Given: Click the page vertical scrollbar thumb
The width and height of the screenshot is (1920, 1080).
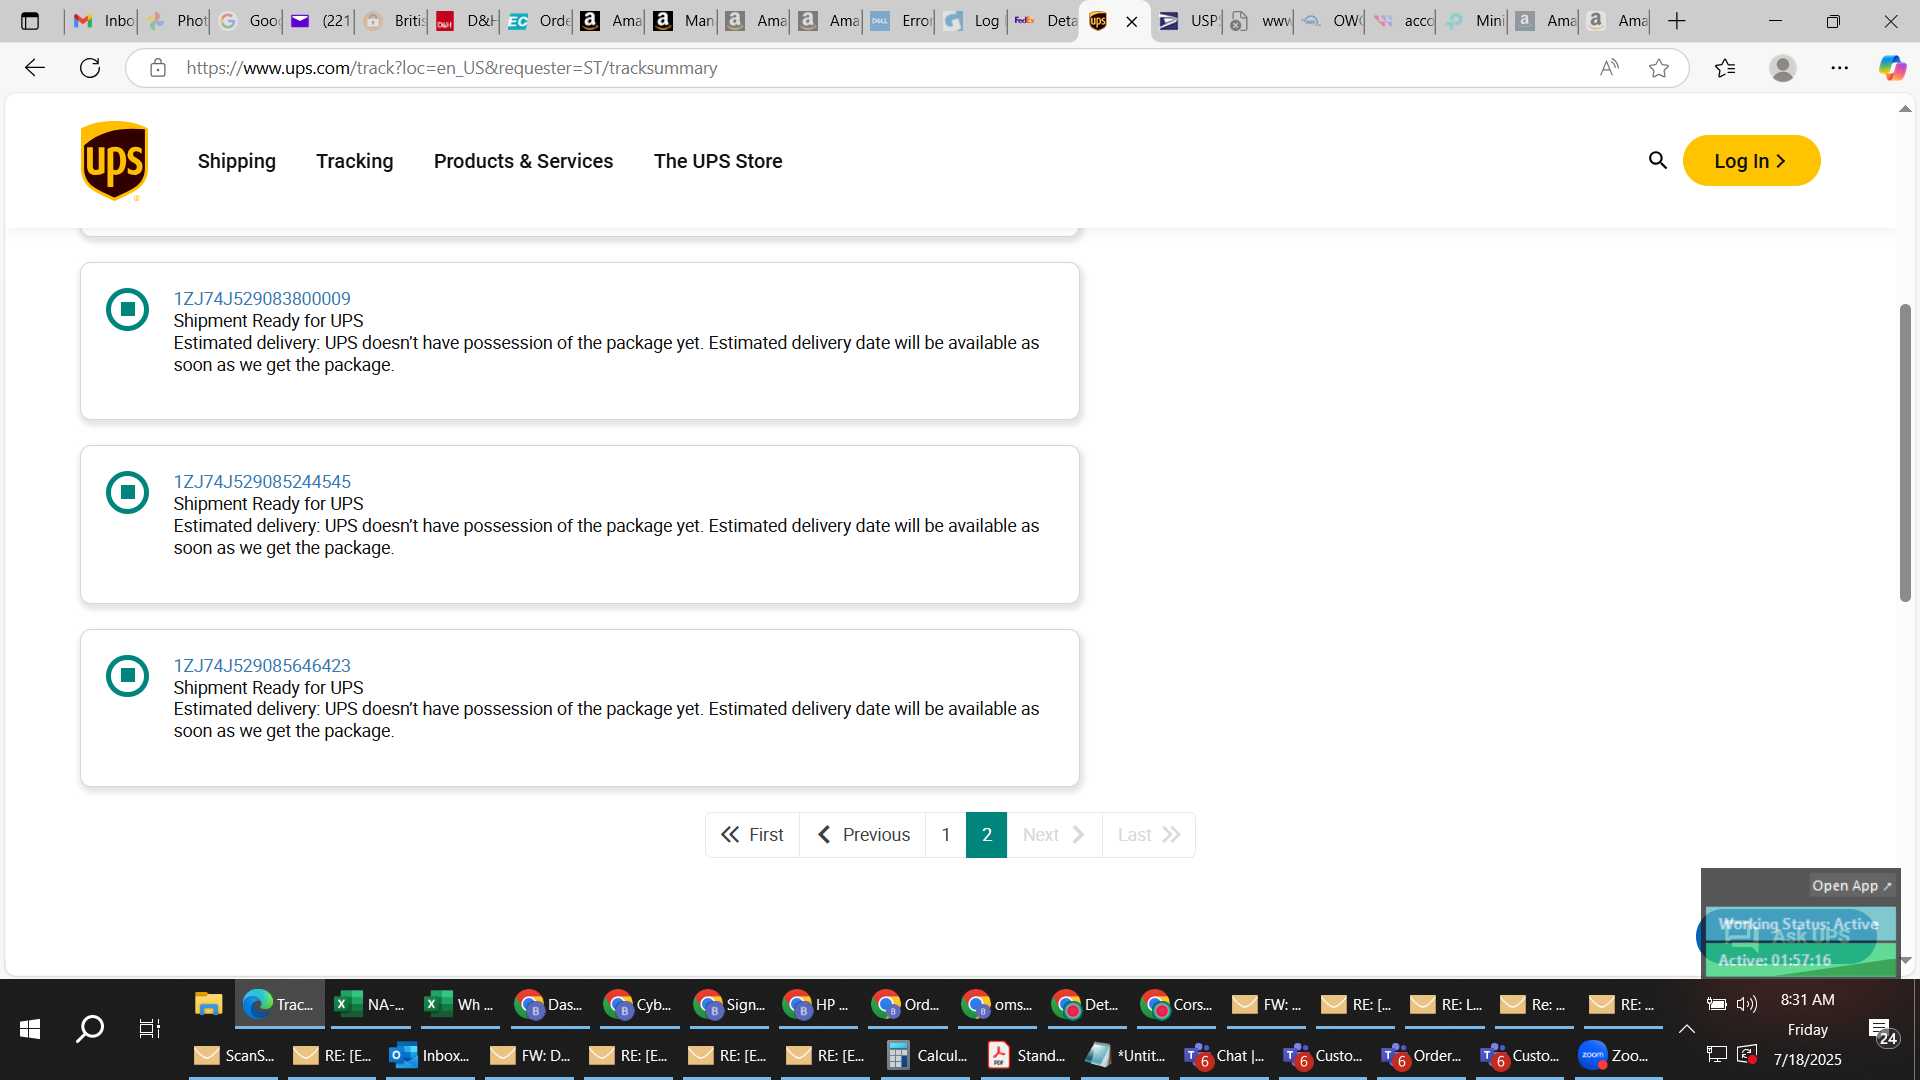Looking at the screenshot, I should [x=1905, y=452].
